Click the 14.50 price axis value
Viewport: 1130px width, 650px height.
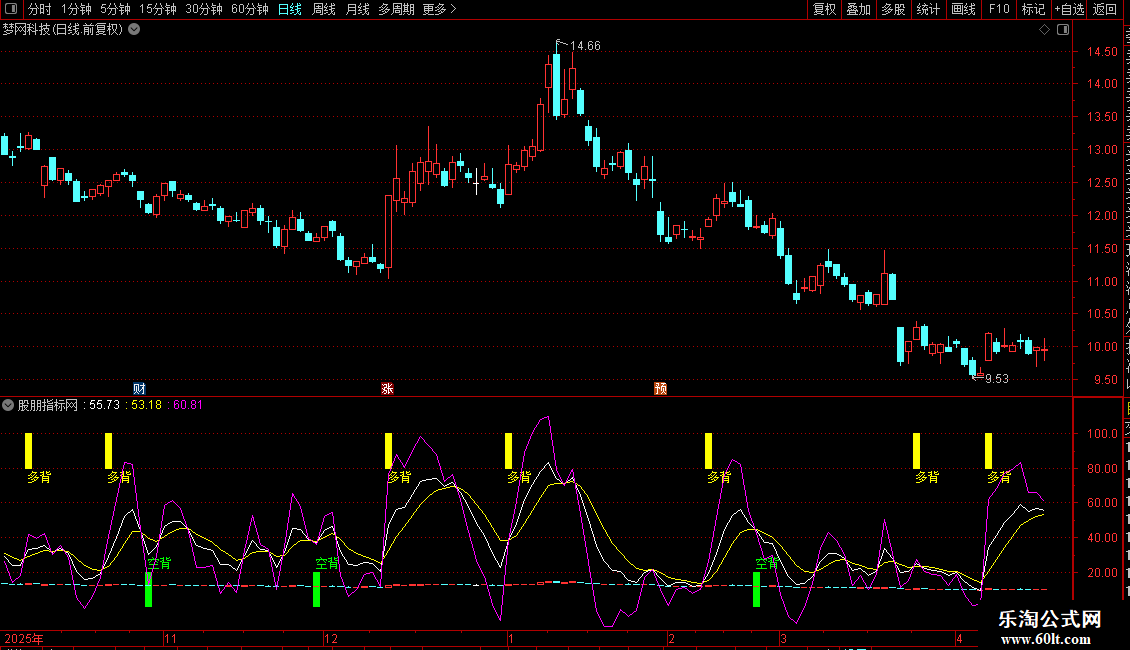click(1102, 52)
